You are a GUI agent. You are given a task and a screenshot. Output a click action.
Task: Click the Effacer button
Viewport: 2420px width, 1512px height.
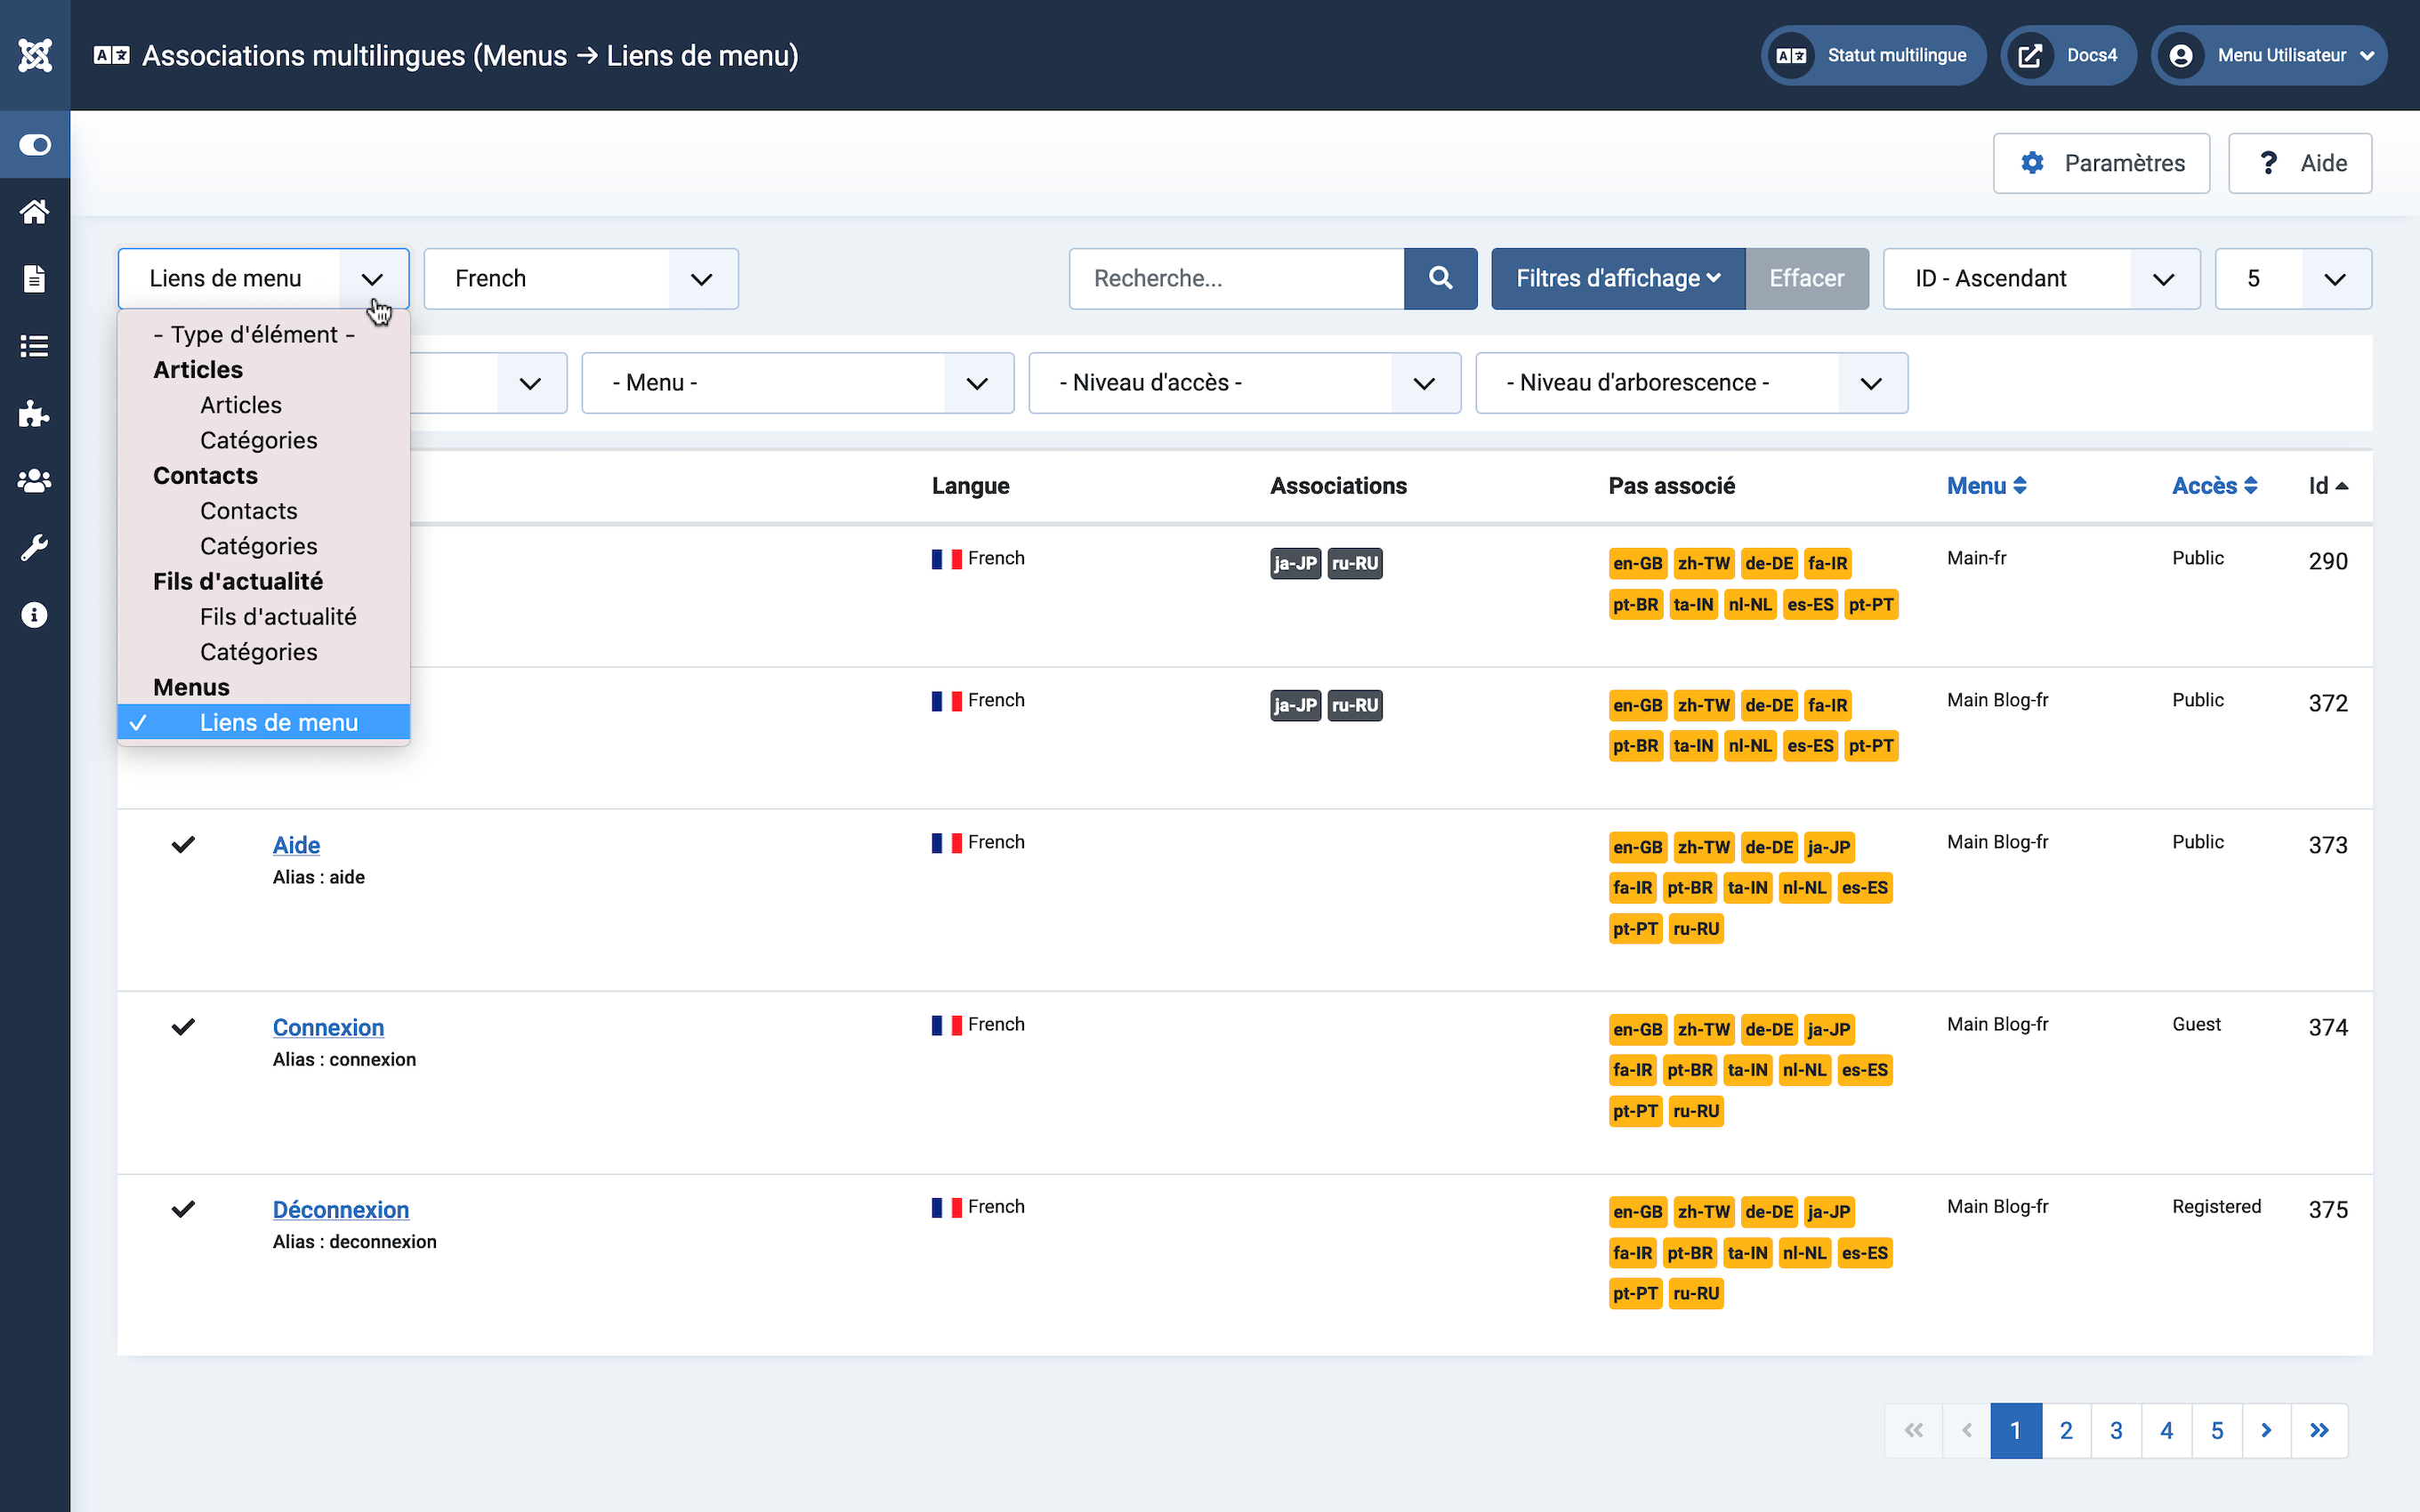coord(1806,278)
